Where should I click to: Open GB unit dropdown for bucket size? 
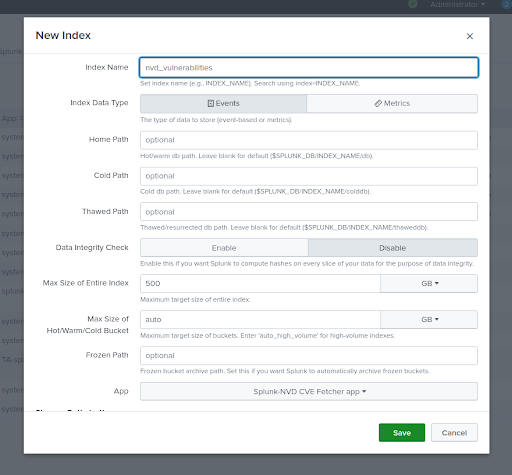point(429,319)
